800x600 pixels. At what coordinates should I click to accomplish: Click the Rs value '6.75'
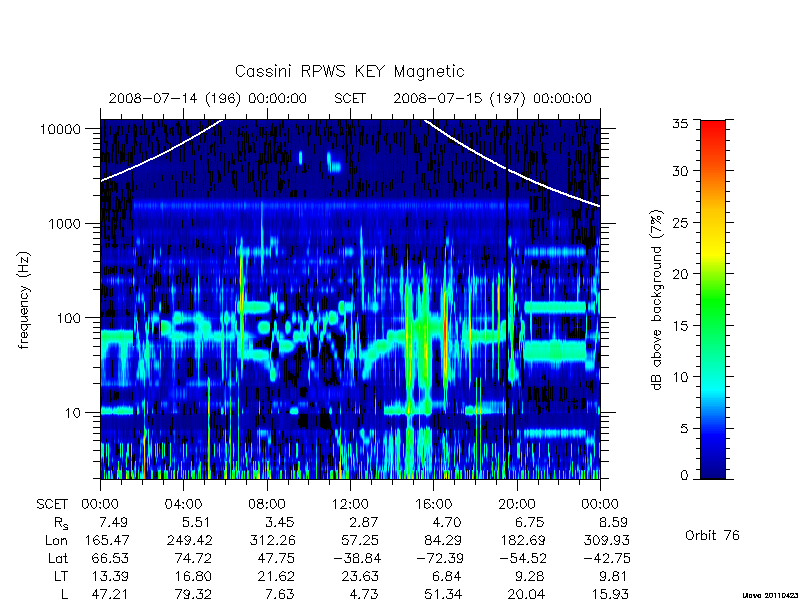pos(529,522)
